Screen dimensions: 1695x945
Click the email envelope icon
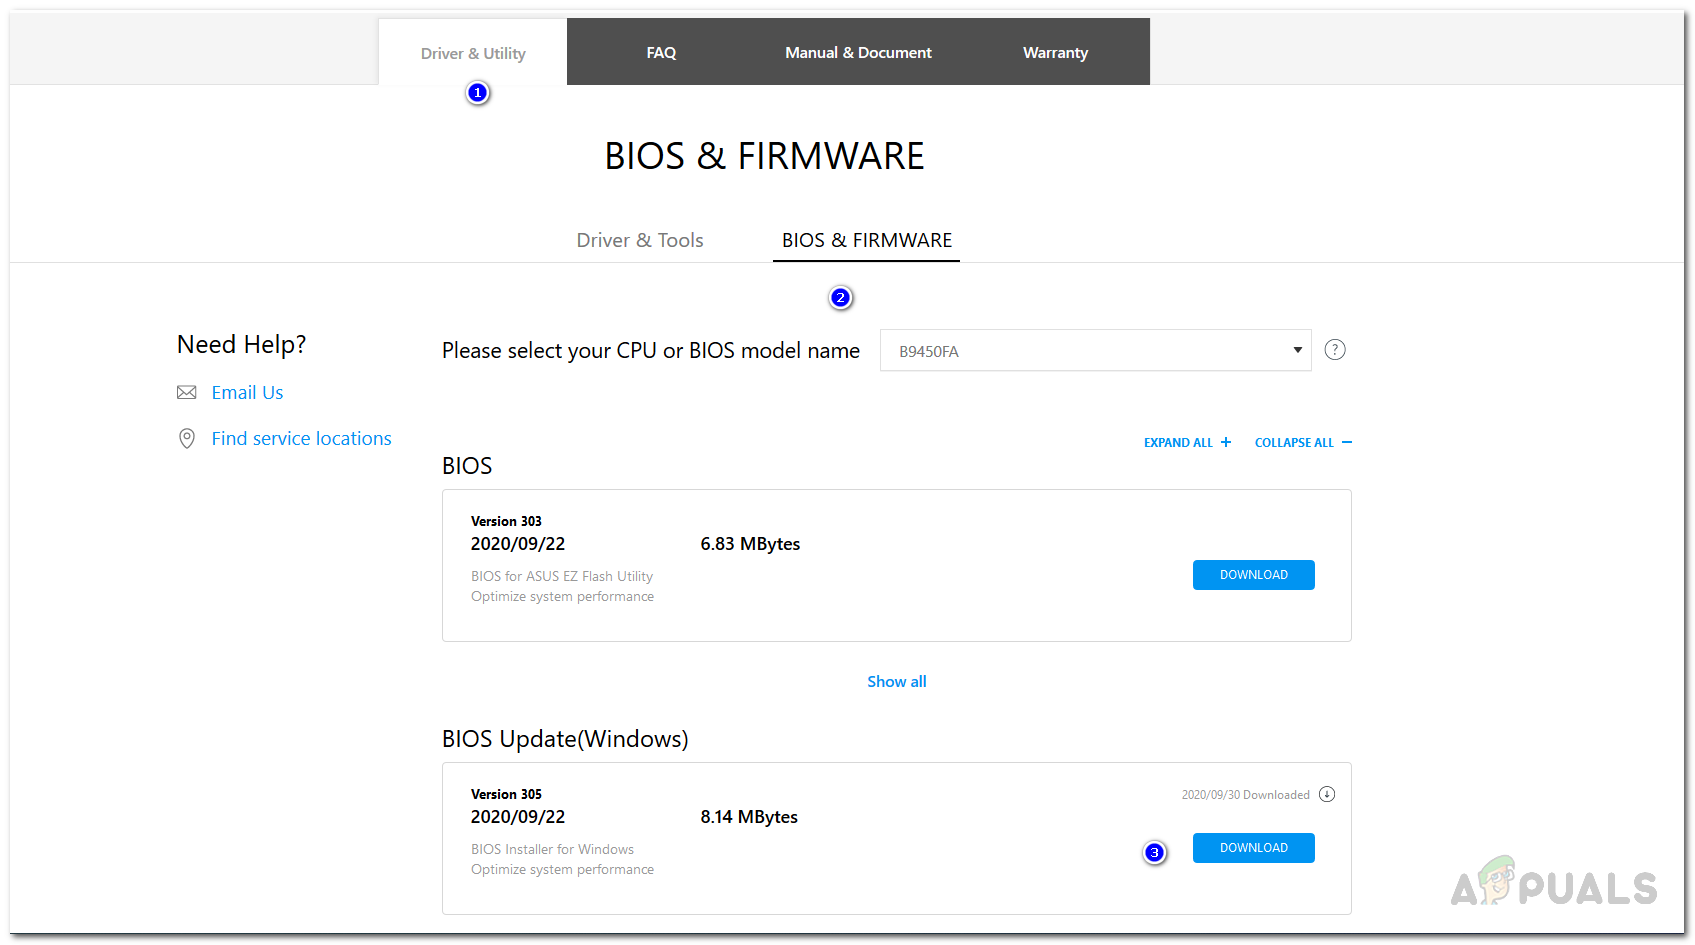pos(187,393)
